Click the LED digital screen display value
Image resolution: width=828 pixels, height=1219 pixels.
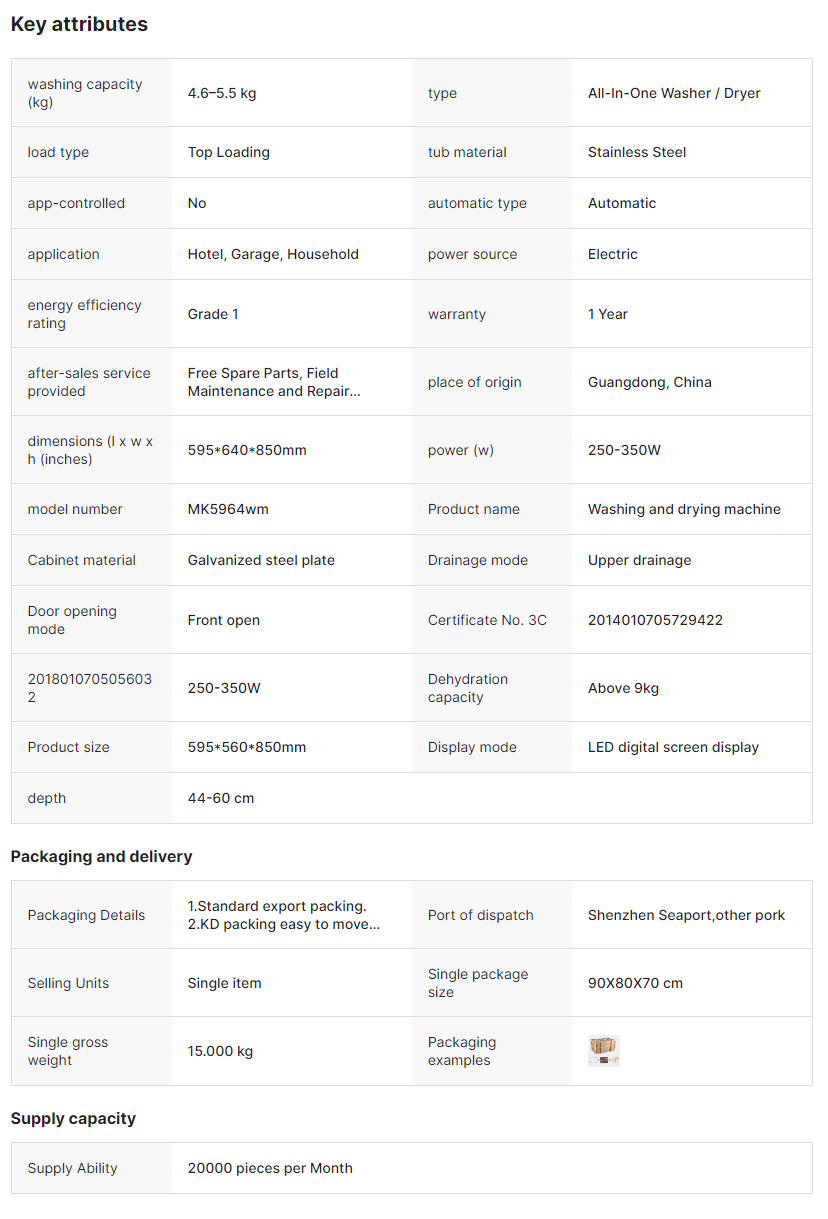pyautogui.click(x=673, y=747)
